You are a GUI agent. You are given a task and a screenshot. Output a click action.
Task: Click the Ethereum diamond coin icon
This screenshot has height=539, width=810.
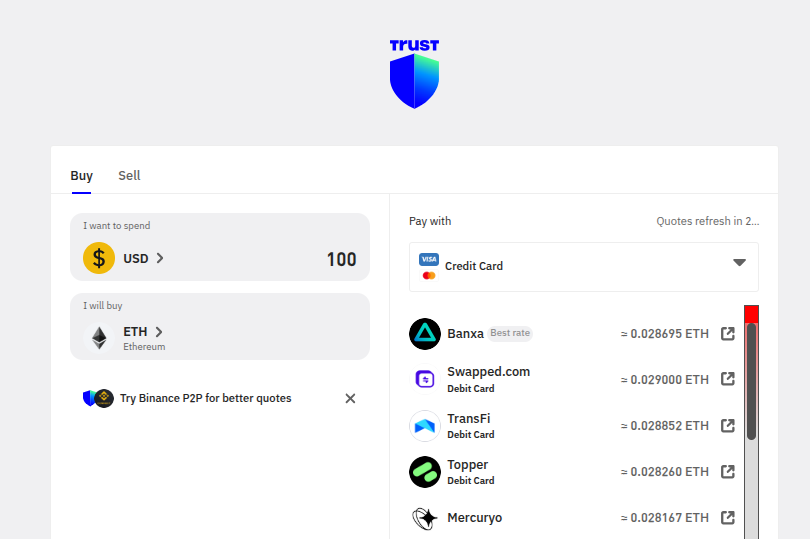pyautogui.click(x=99, y=338)
